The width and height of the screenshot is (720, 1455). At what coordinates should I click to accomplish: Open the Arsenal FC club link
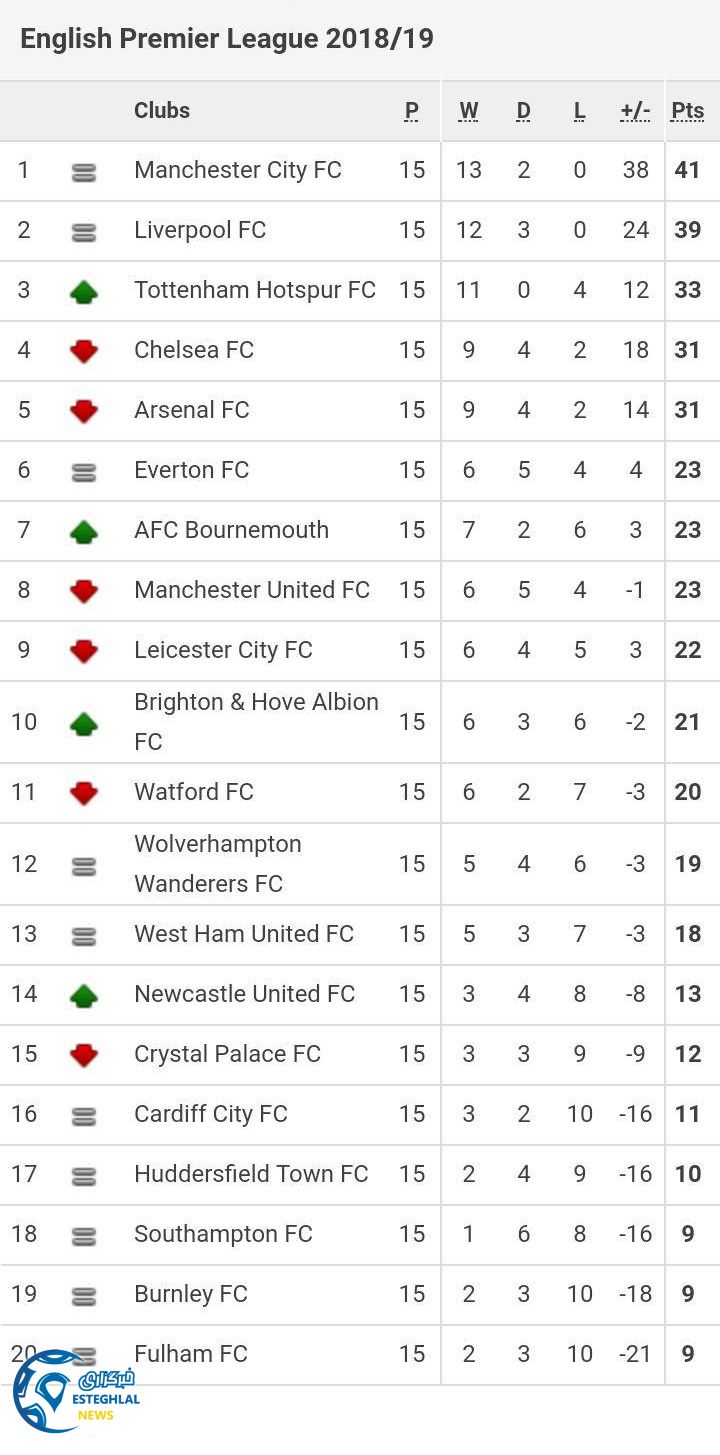(192, 410)
